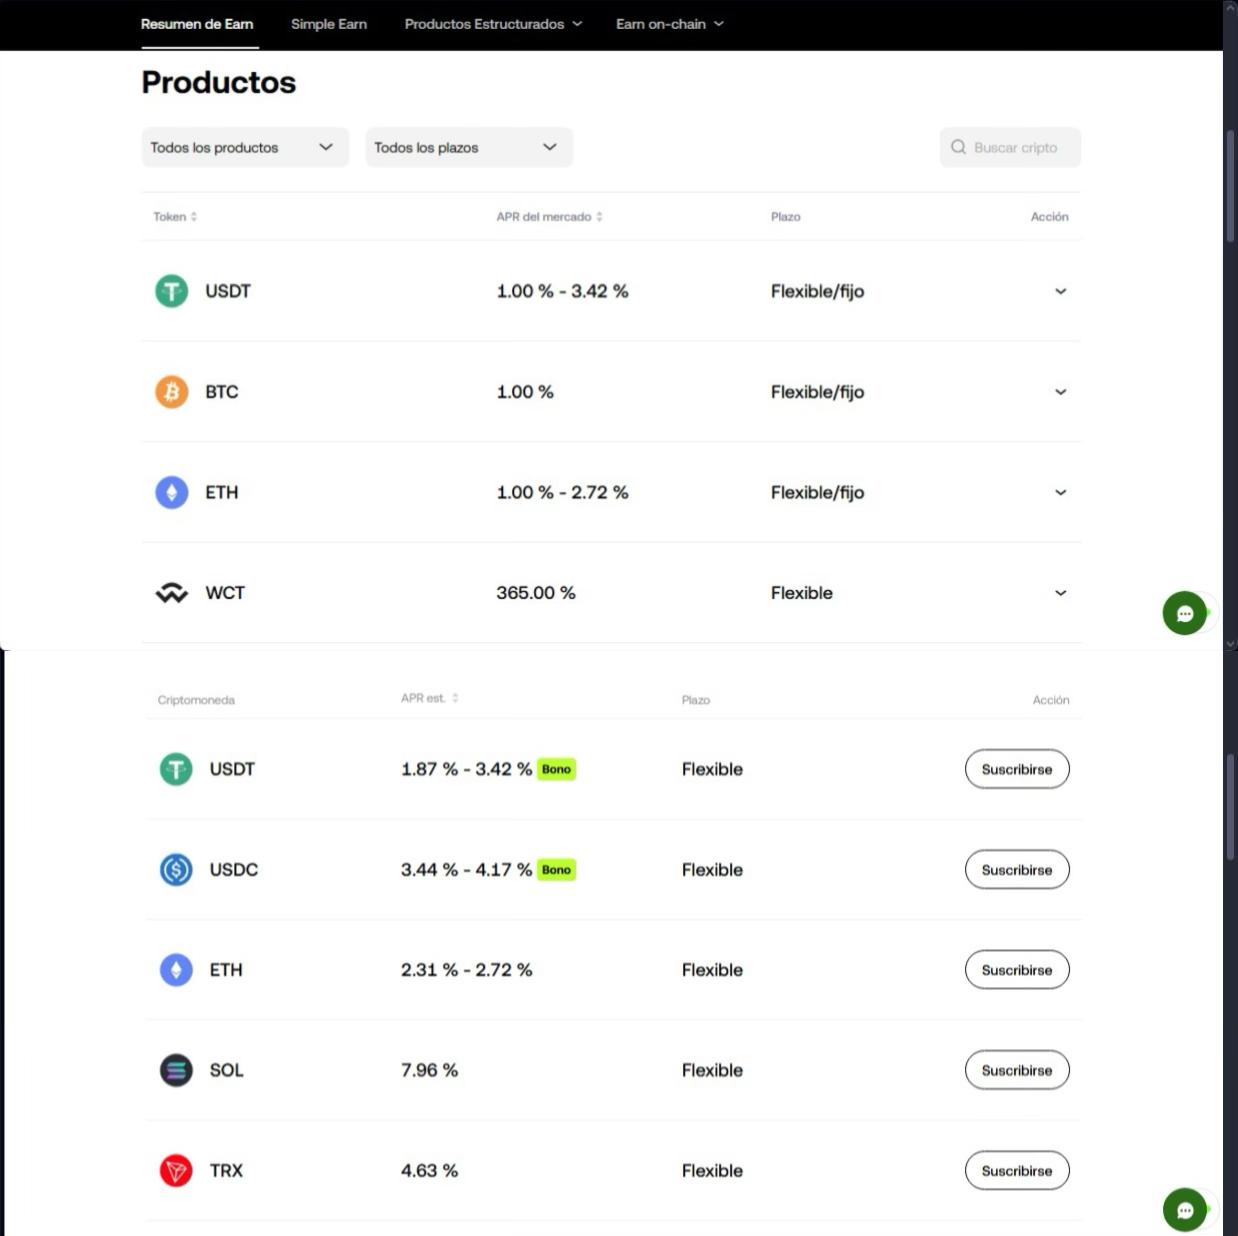Open the Productos Estructurados menu

492,24
